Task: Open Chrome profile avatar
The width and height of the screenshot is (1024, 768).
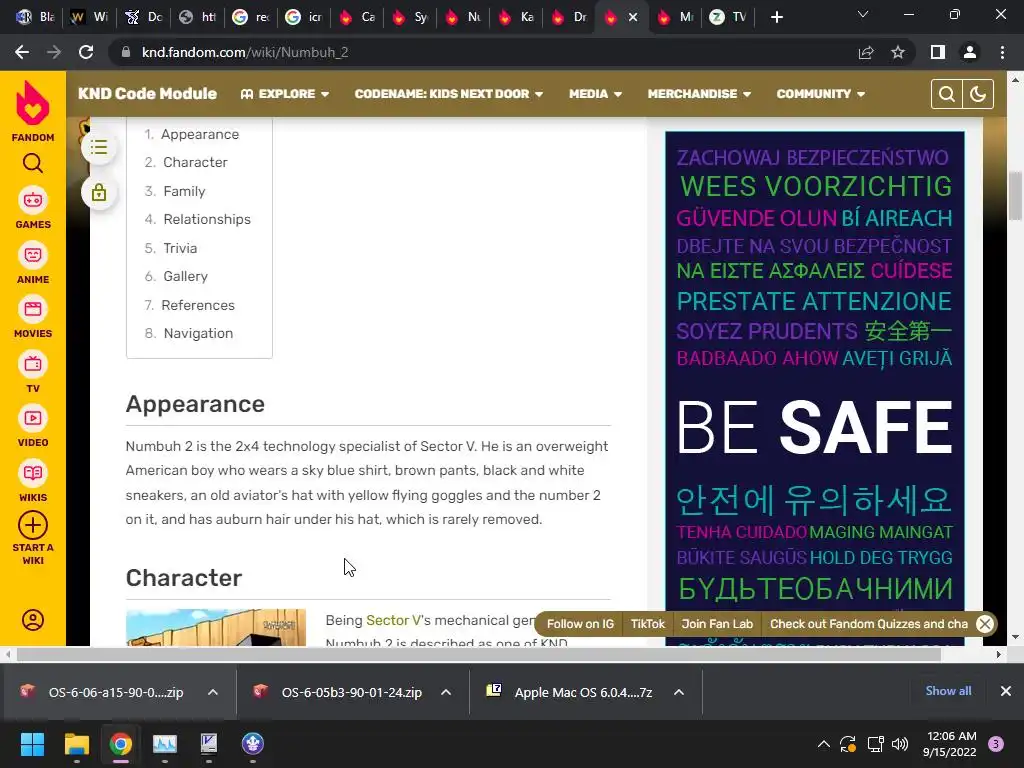Action: pos(970,52)
